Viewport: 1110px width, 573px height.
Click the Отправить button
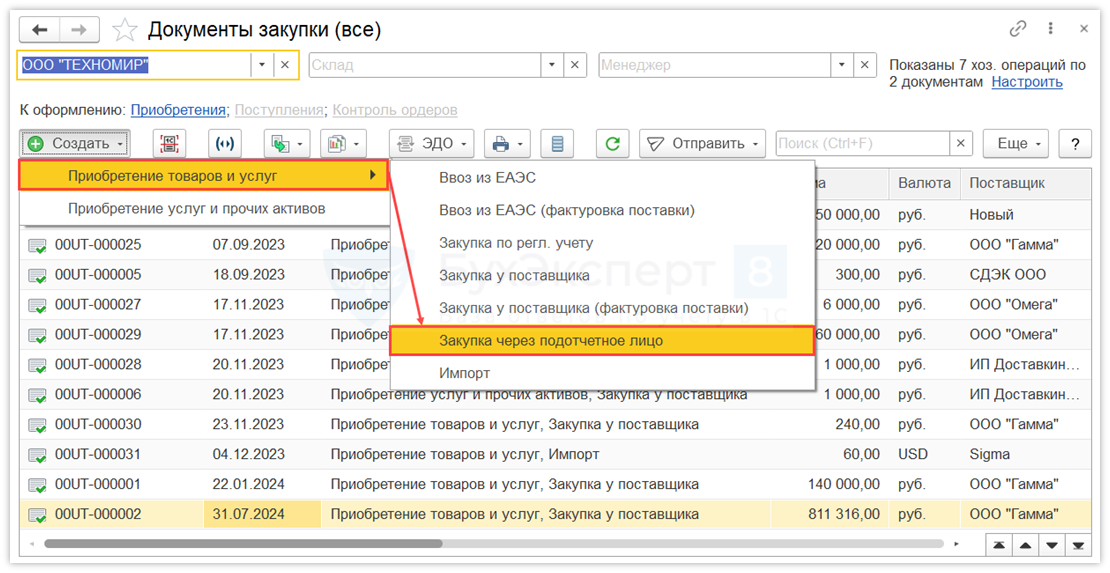pyautogui.click(x=702, y=144)
